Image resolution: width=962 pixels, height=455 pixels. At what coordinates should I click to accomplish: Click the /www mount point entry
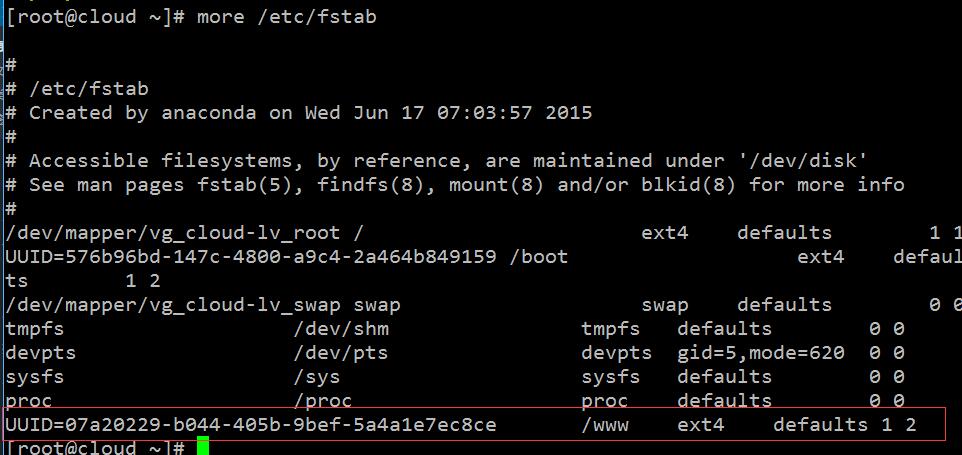605,424
